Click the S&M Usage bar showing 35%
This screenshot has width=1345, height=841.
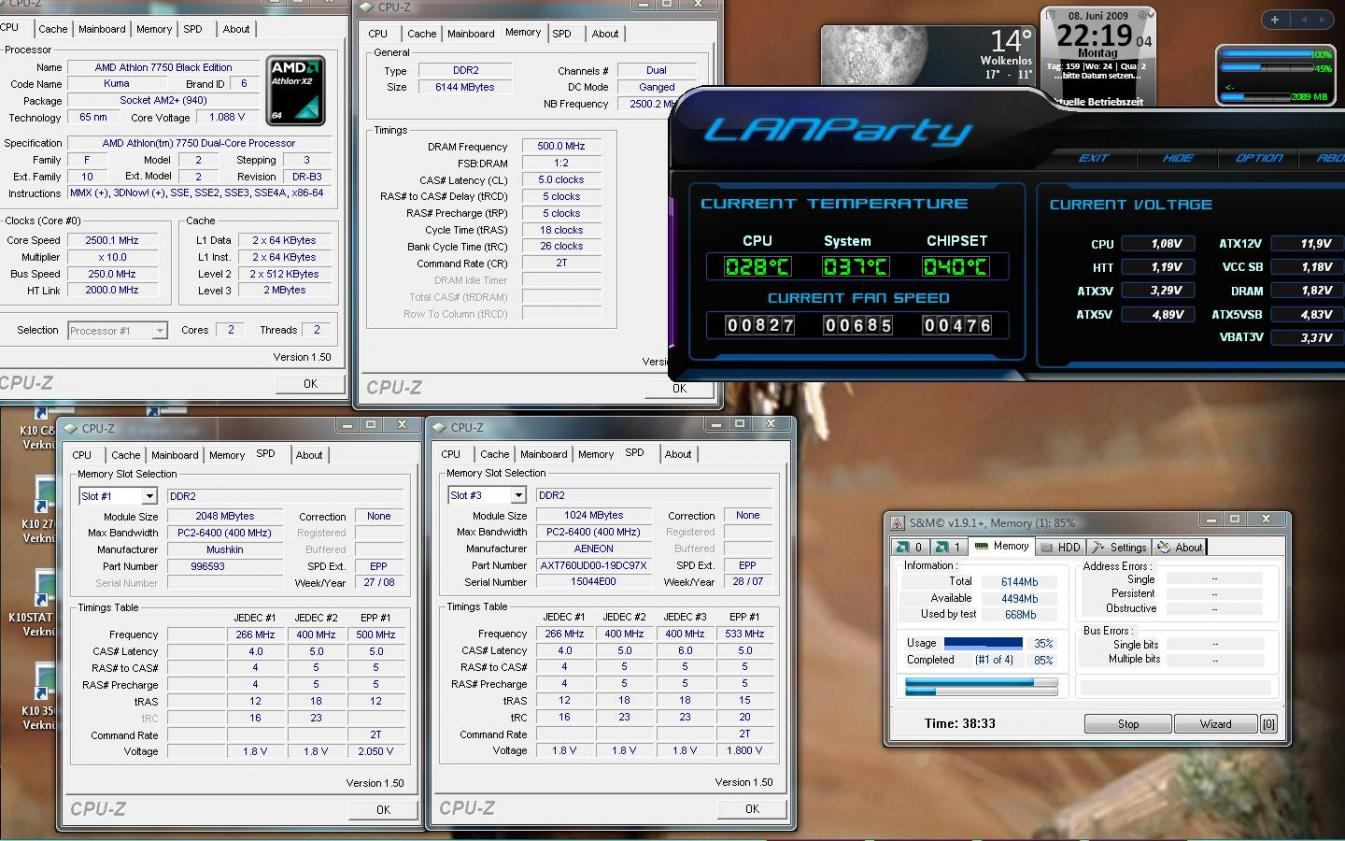pos(983,643)
